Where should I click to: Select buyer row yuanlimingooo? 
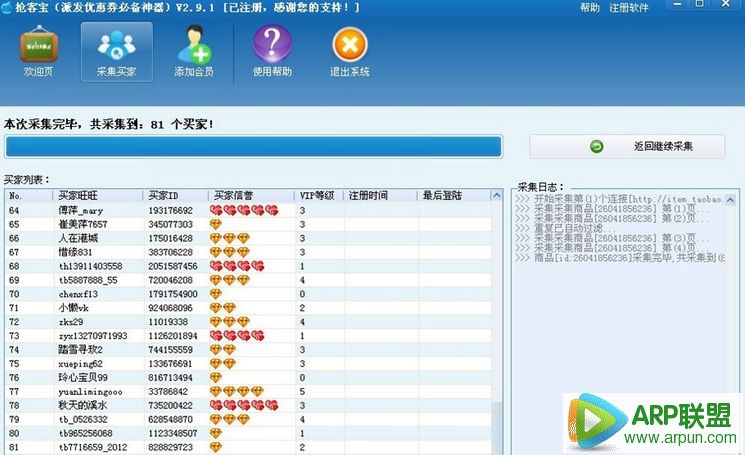pos(248,391)
